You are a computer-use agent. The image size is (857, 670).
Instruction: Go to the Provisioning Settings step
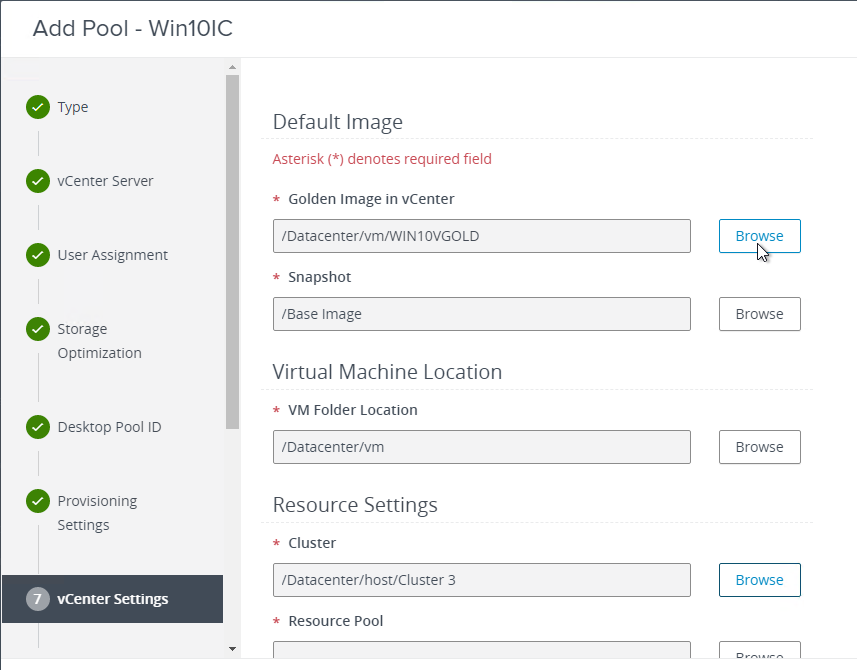point(97,513)
